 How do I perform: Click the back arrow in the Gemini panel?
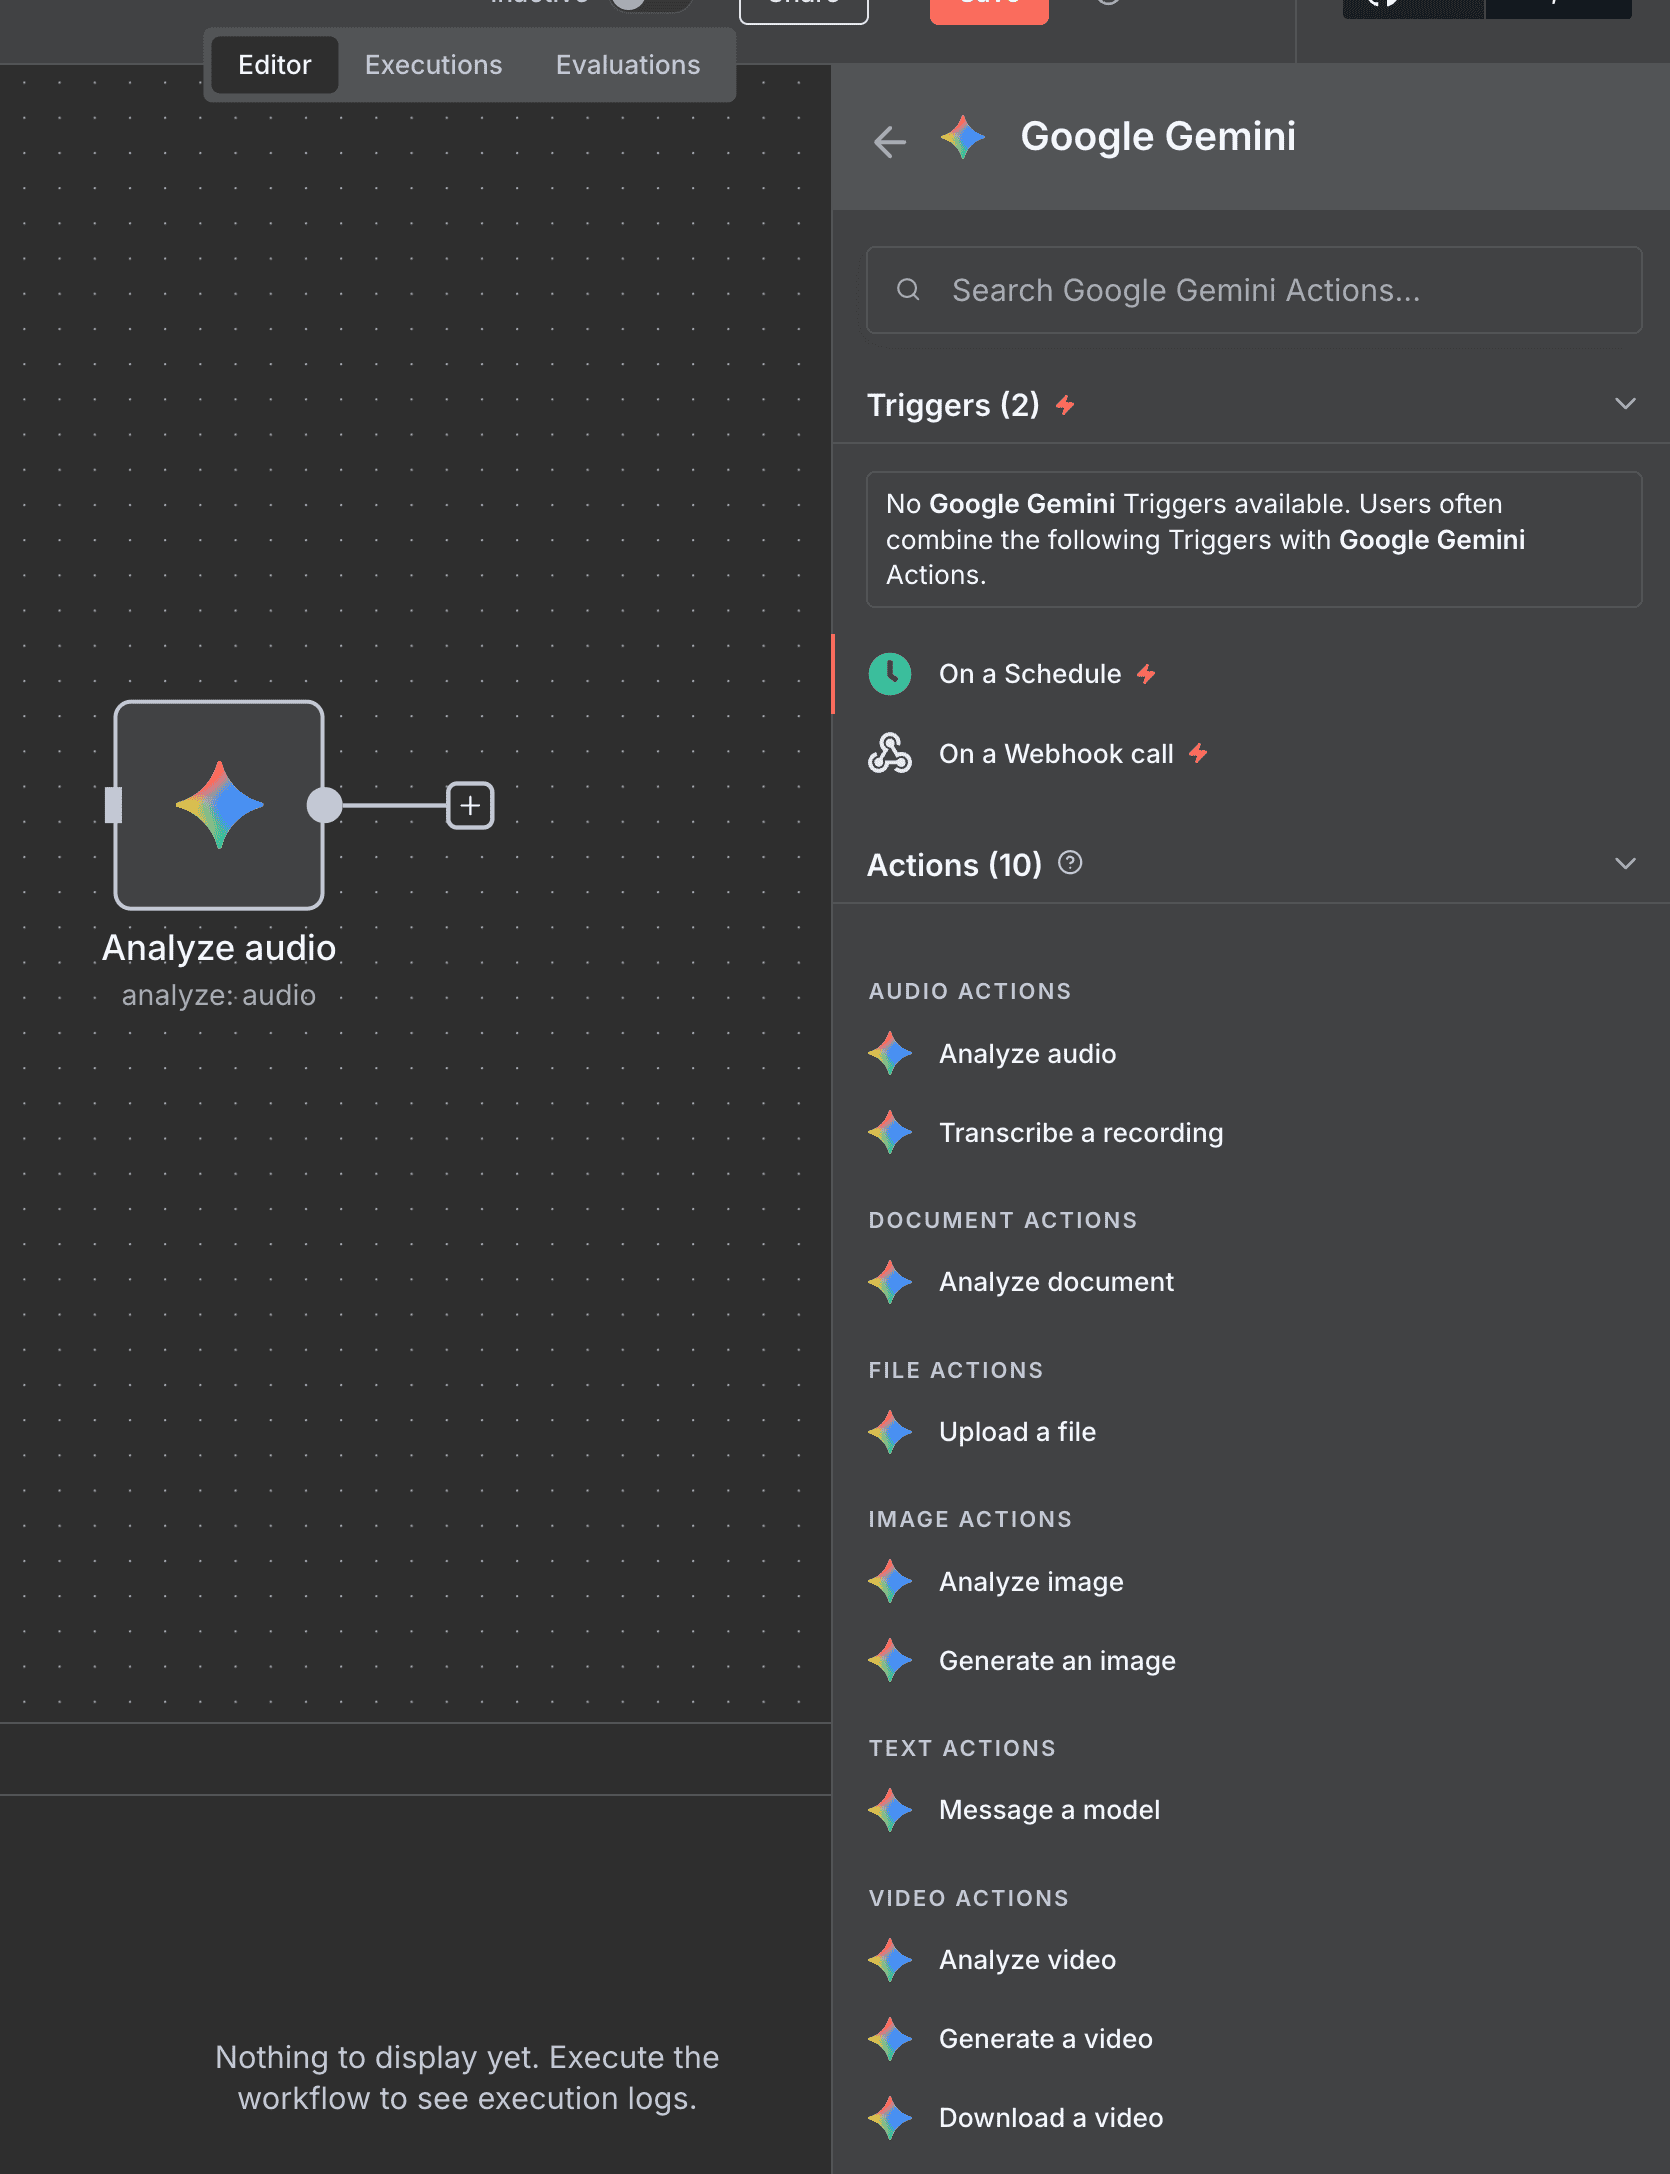[x=889, y=141]
